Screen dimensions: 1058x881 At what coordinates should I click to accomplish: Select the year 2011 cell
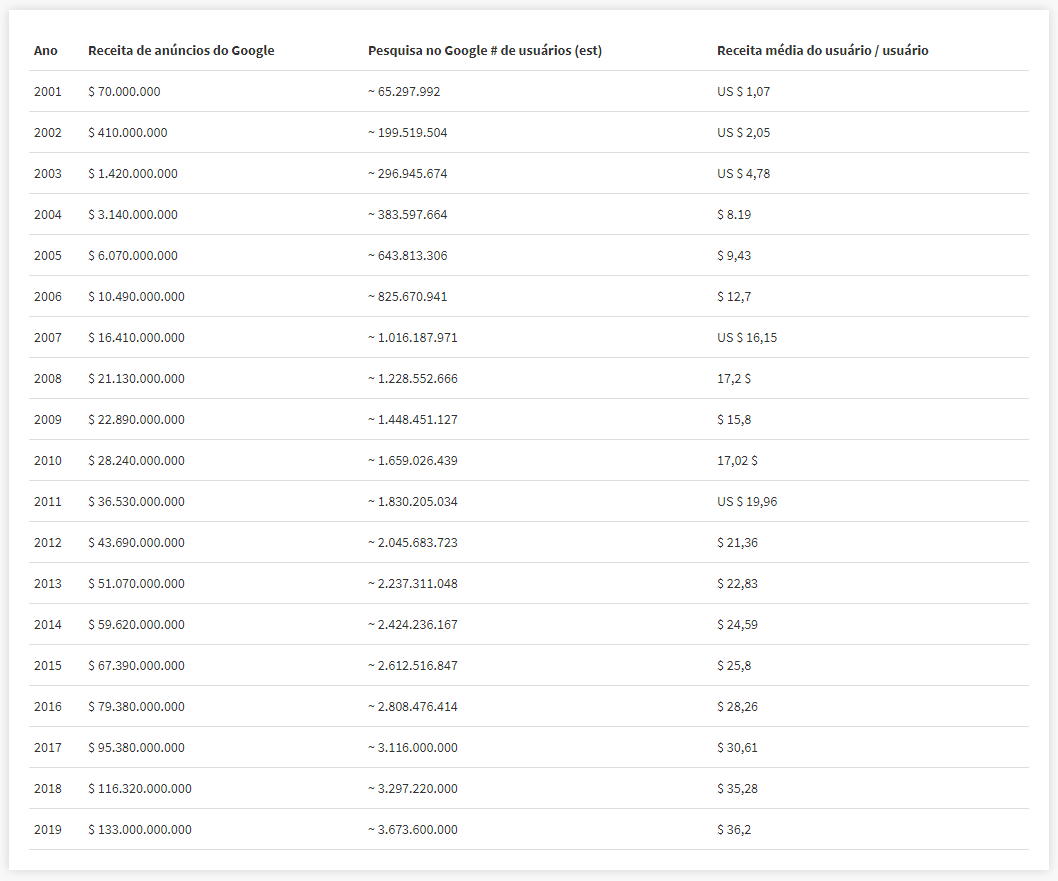48,502
